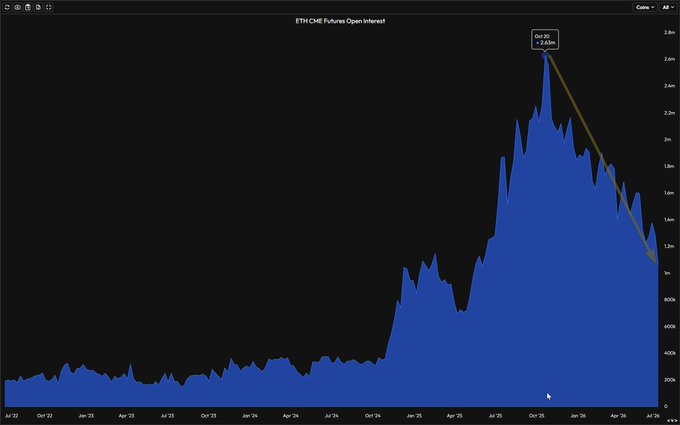This screenshot has height=425, width=680.
Task: Click the Oct '23 x-axis label
Action: [x=209, y=415]
